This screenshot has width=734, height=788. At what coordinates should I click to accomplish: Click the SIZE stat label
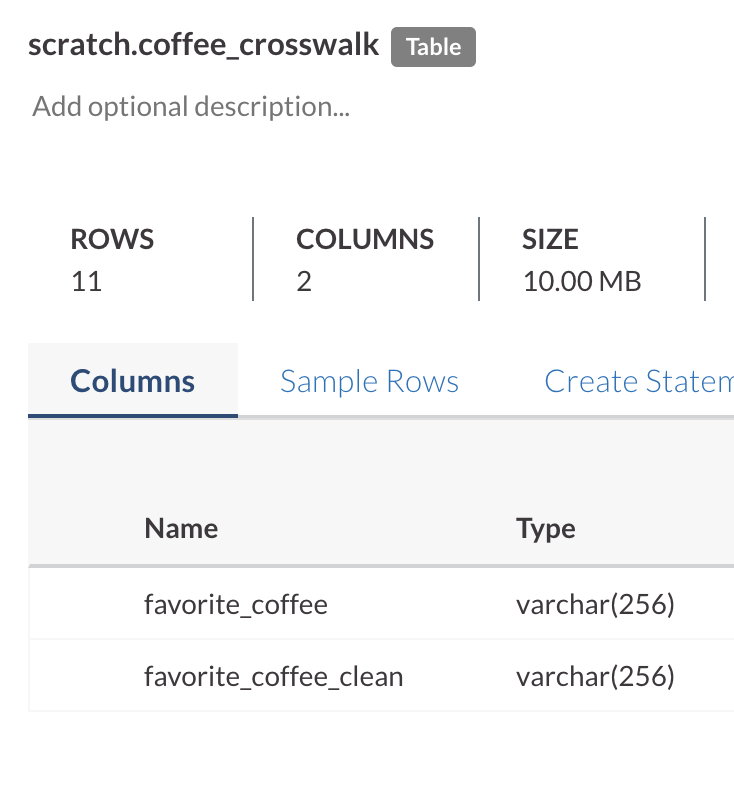pyautogui.click(x=550, y=240)
